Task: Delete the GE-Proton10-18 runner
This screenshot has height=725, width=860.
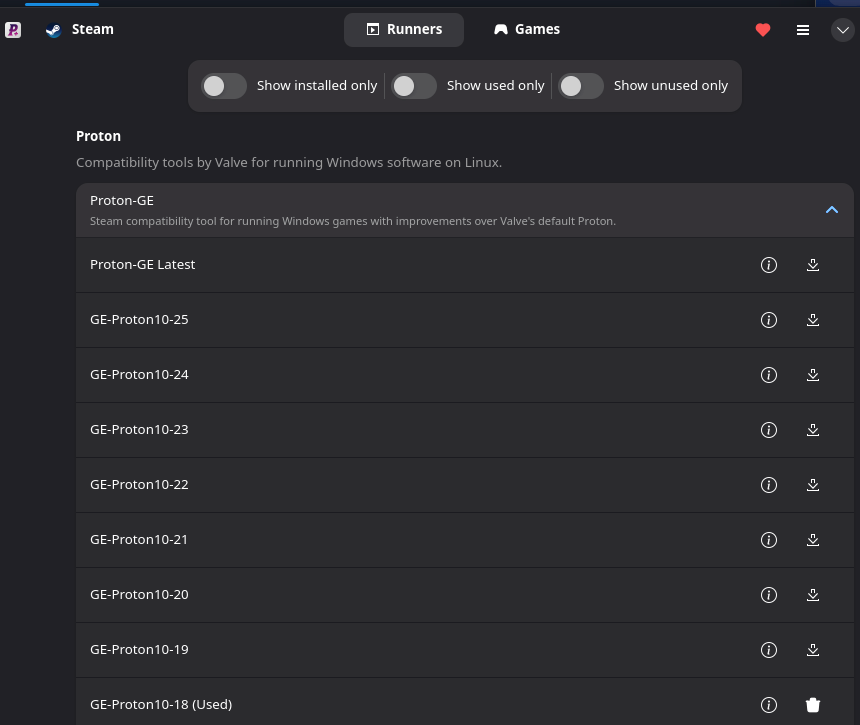Action: click(813, 705)
